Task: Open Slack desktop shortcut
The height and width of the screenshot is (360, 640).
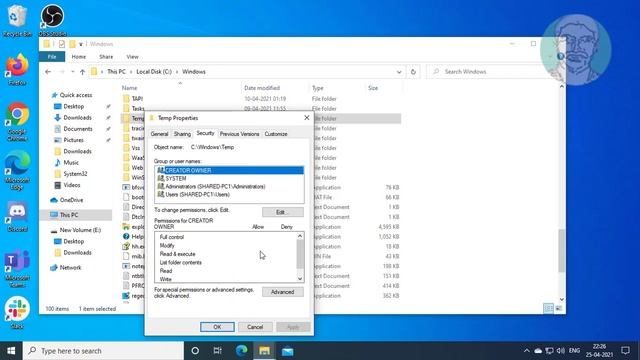Action: coord(17,313)
